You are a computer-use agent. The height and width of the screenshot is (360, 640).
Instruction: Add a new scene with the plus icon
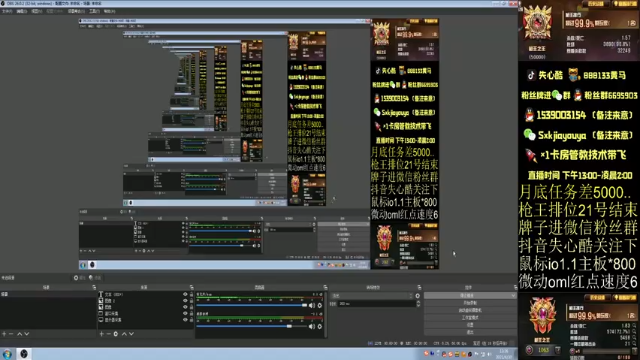coord(4,334)
